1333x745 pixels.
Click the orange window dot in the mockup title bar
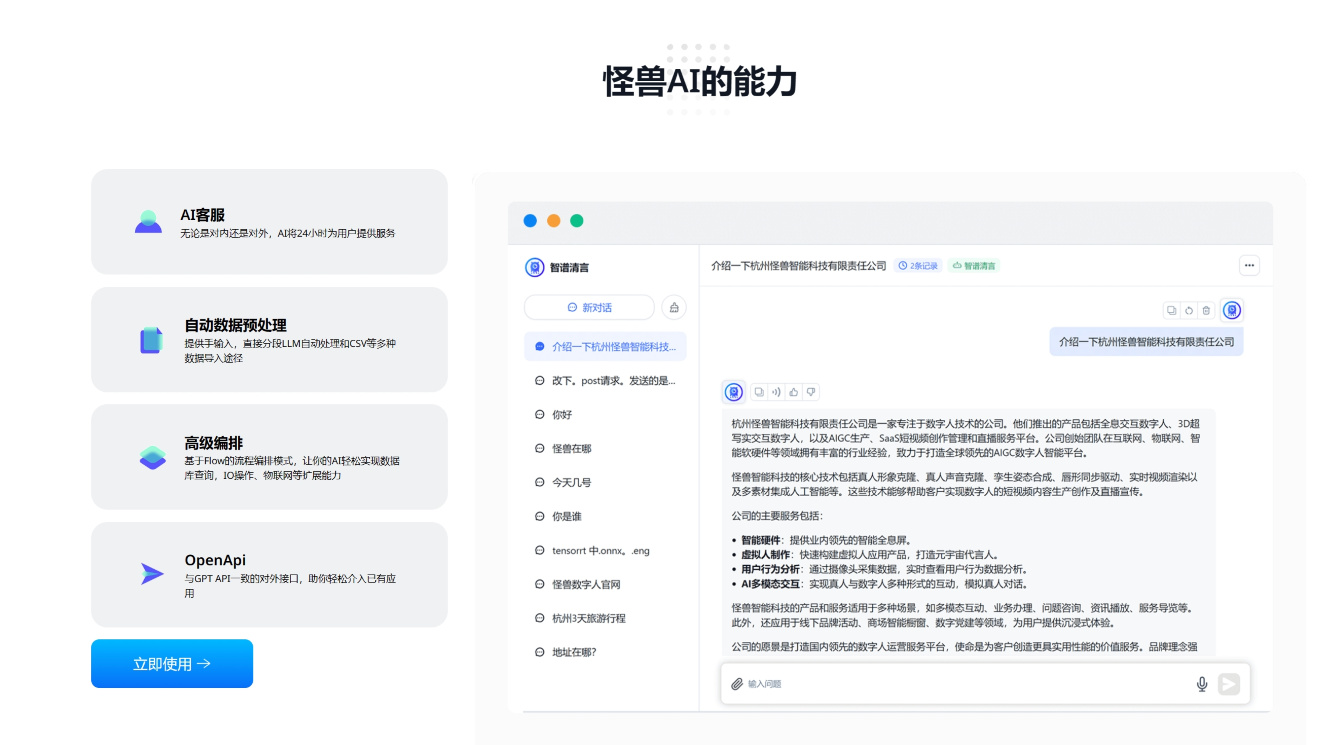click(553, 221)
